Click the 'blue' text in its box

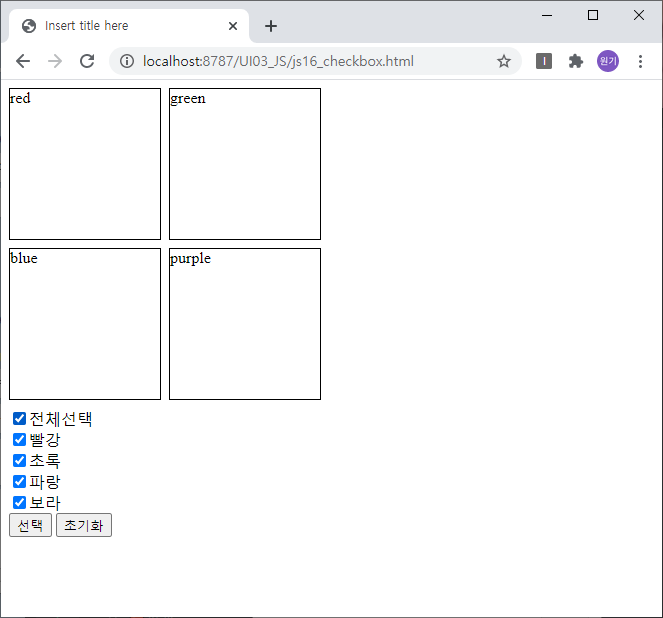click(24, 258)
